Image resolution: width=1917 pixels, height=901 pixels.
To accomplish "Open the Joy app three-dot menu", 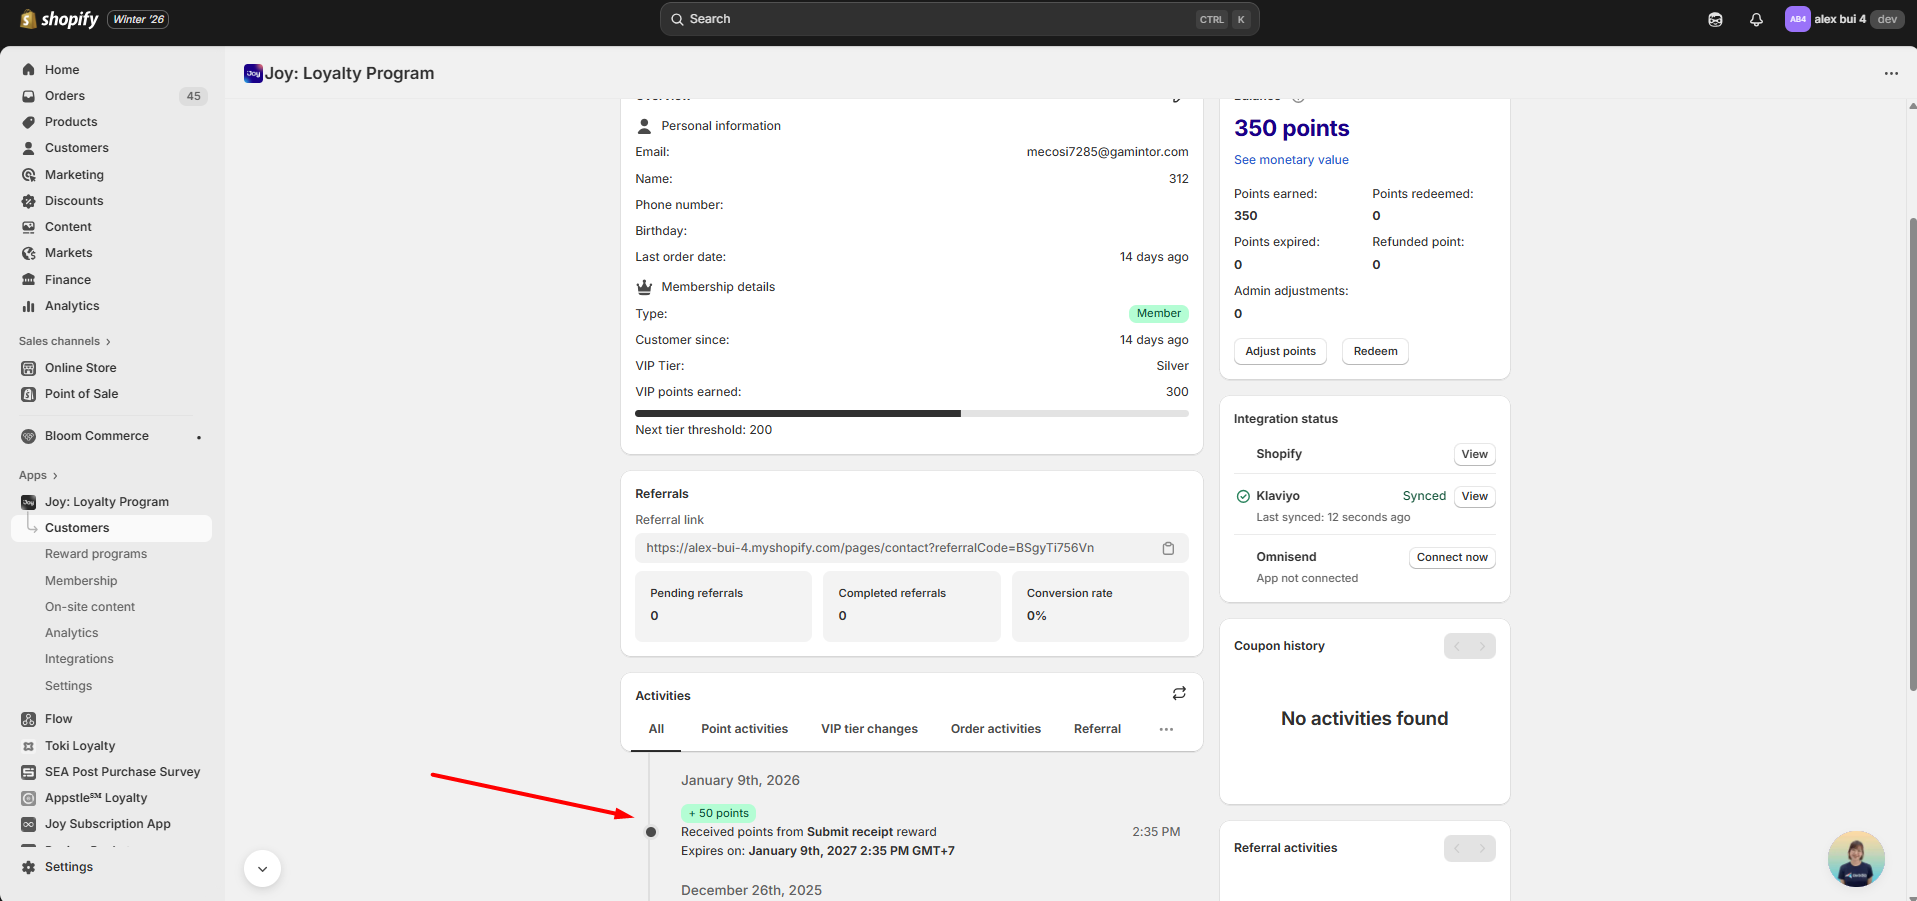I will 1890,73.
